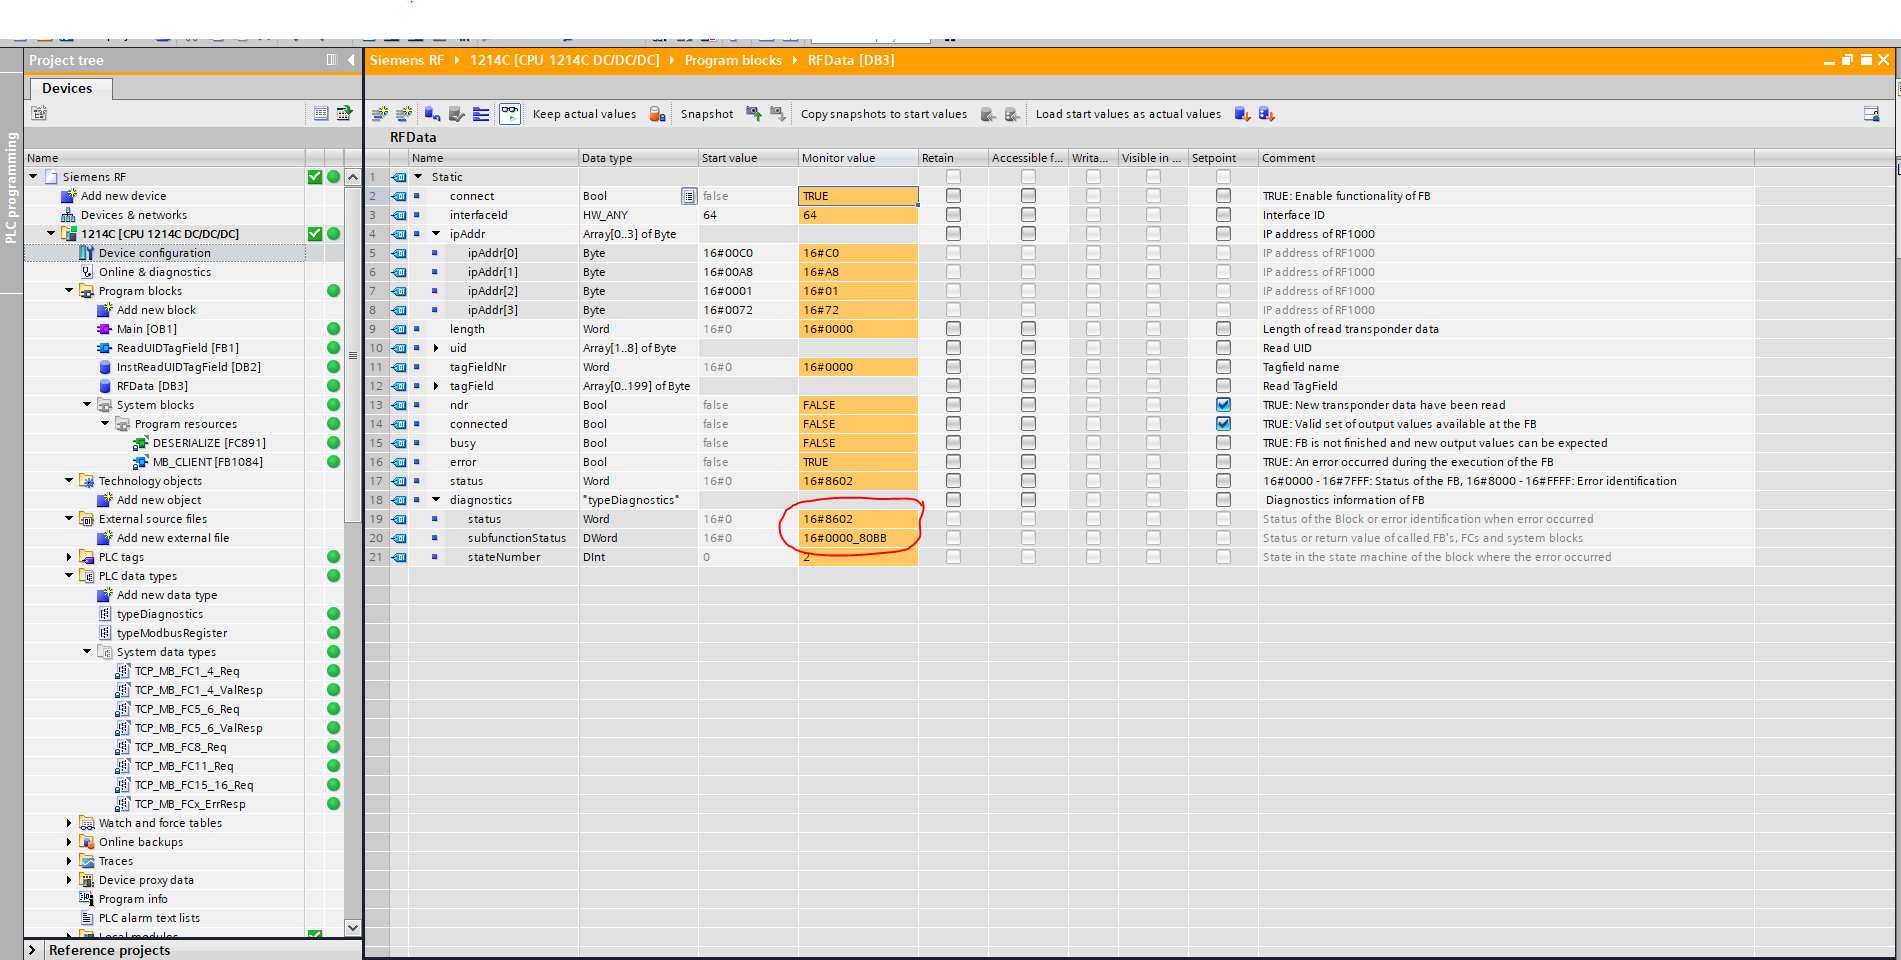
Task: Toggle the Setpoint checkbox for connected row
Action: (x=1223, y=424)
